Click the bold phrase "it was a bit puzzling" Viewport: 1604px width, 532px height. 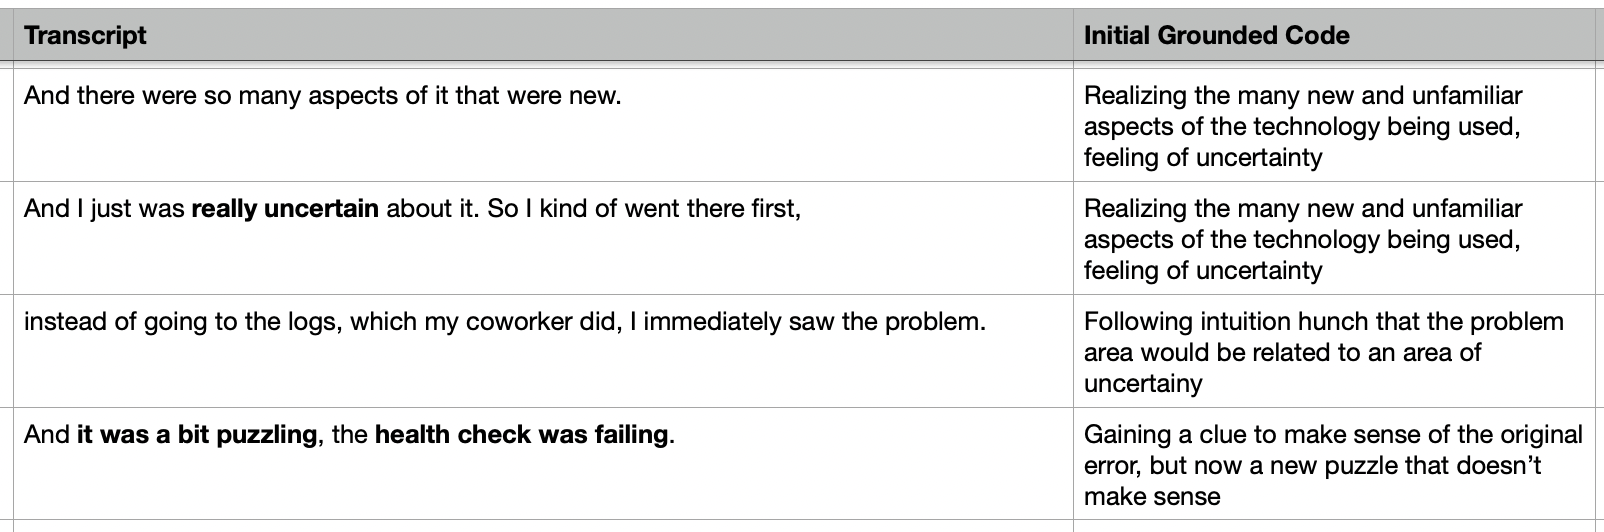tap(196, 436)
